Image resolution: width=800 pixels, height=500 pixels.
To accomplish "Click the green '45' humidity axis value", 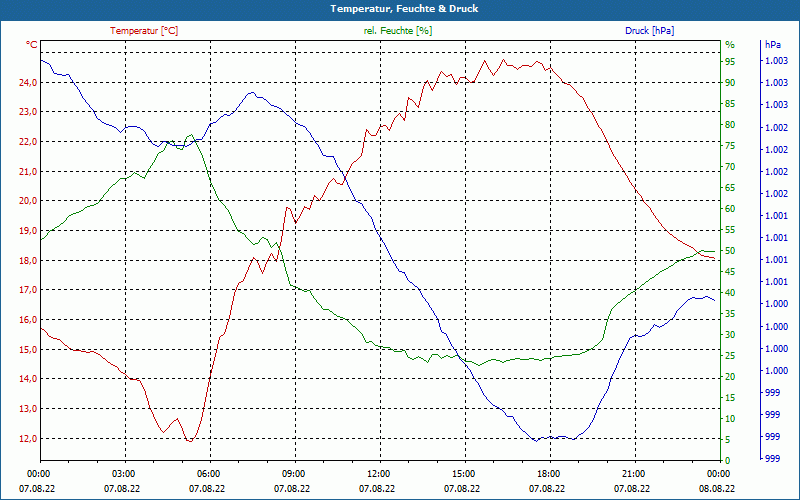I will click(730, 272).
